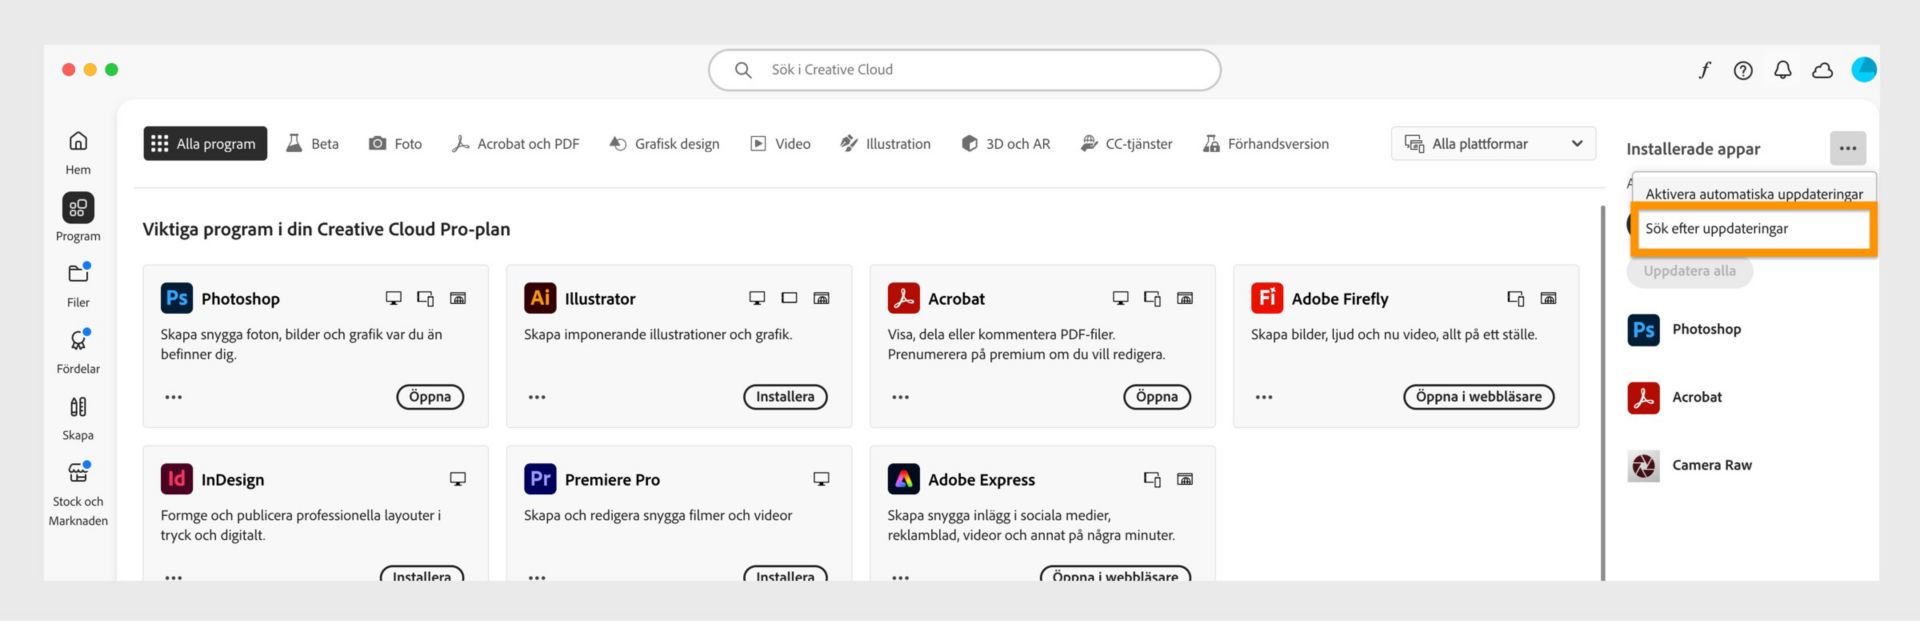Viewport: 1920px width, 621px height.
Task: Choose Sök efter uppdateringar menu entry
Action: [1754, 229]
